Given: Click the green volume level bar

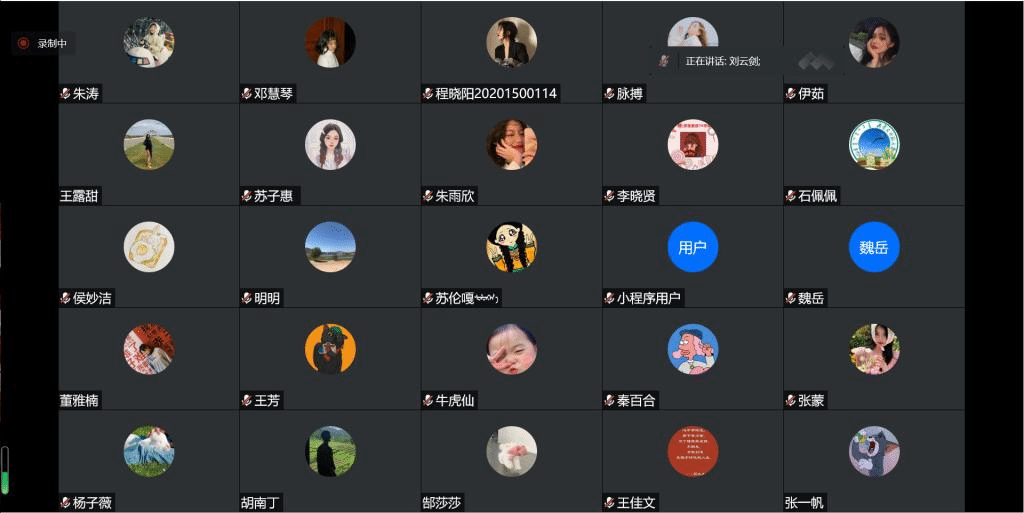Looking at the screenshot, I should click(5, 470).
